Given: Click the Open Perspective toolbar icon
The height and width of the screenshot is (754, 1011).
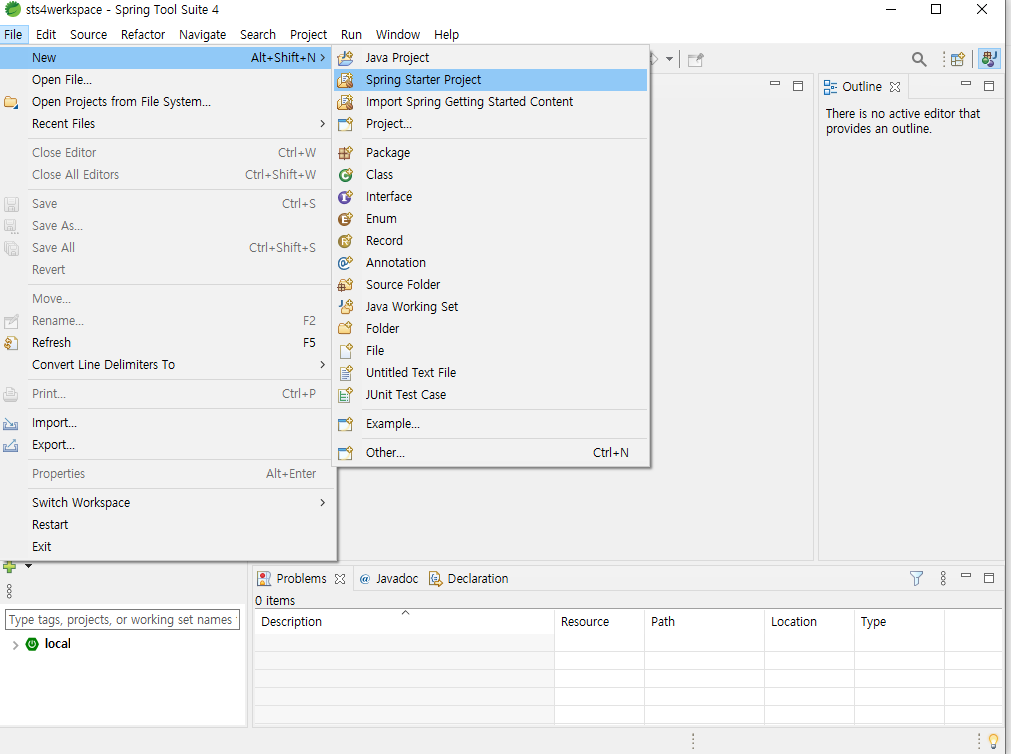Looking at the screenshot, I should click(958, 59).
